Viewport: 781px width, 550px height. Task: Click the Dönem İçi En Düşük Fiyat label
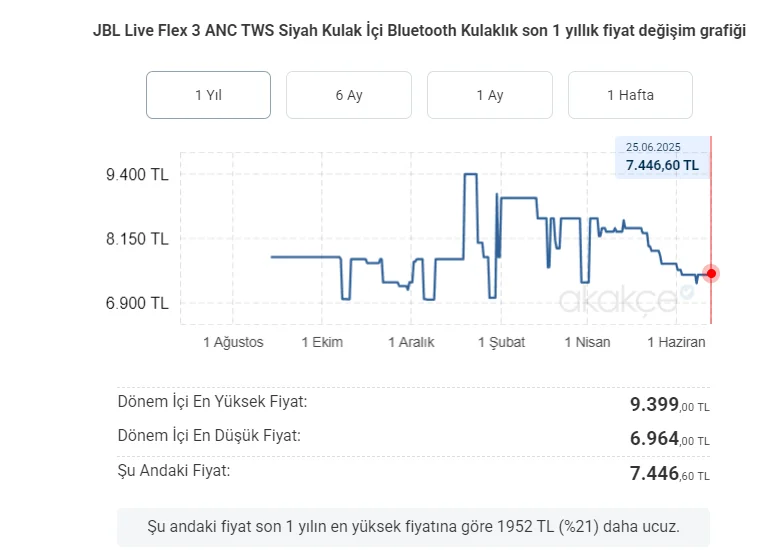(209, 436)
